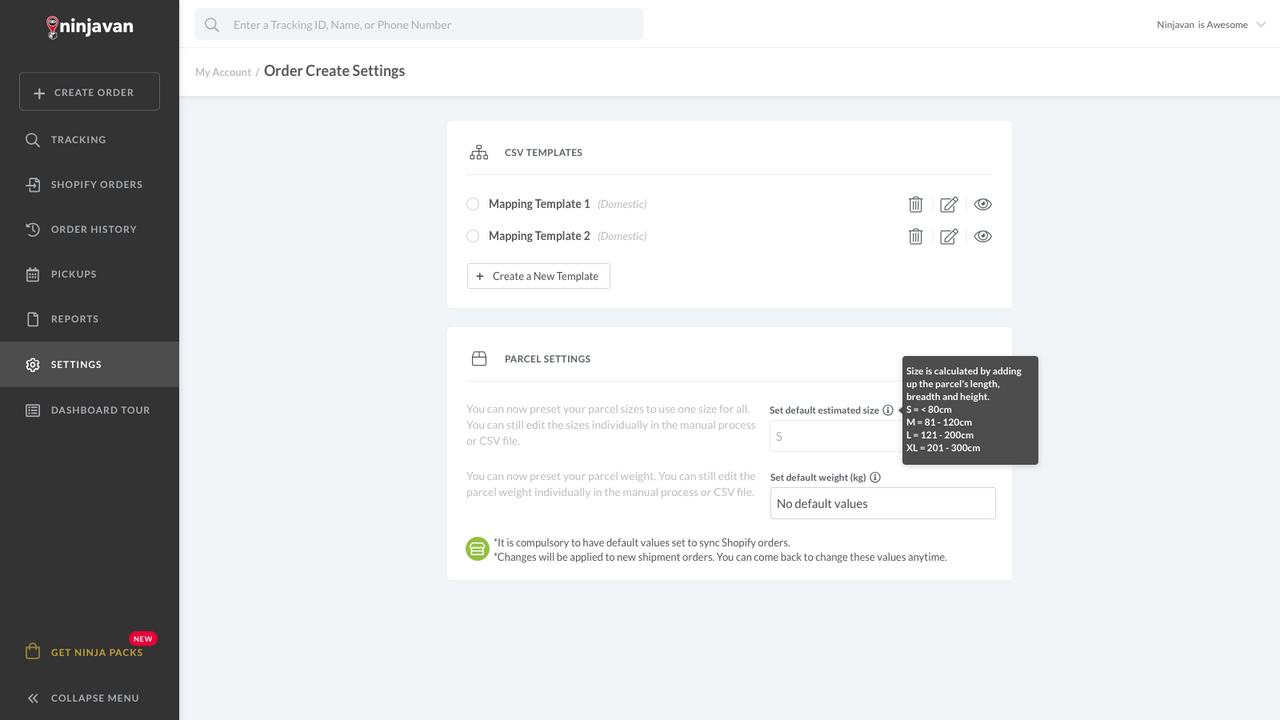
Task: Preview Mapping Template 1 with eye icon
Action: (x=983, y=204)
